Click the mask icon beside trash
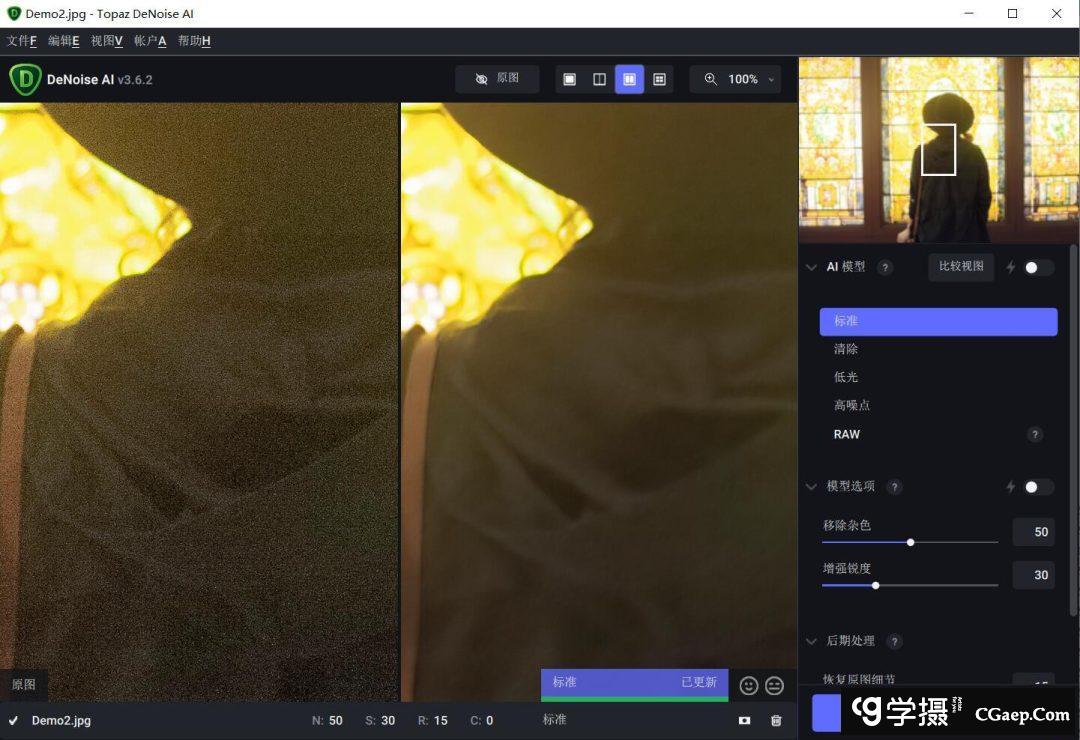The height and width of the screenshot is (740, 1080). tap(745, 720)
